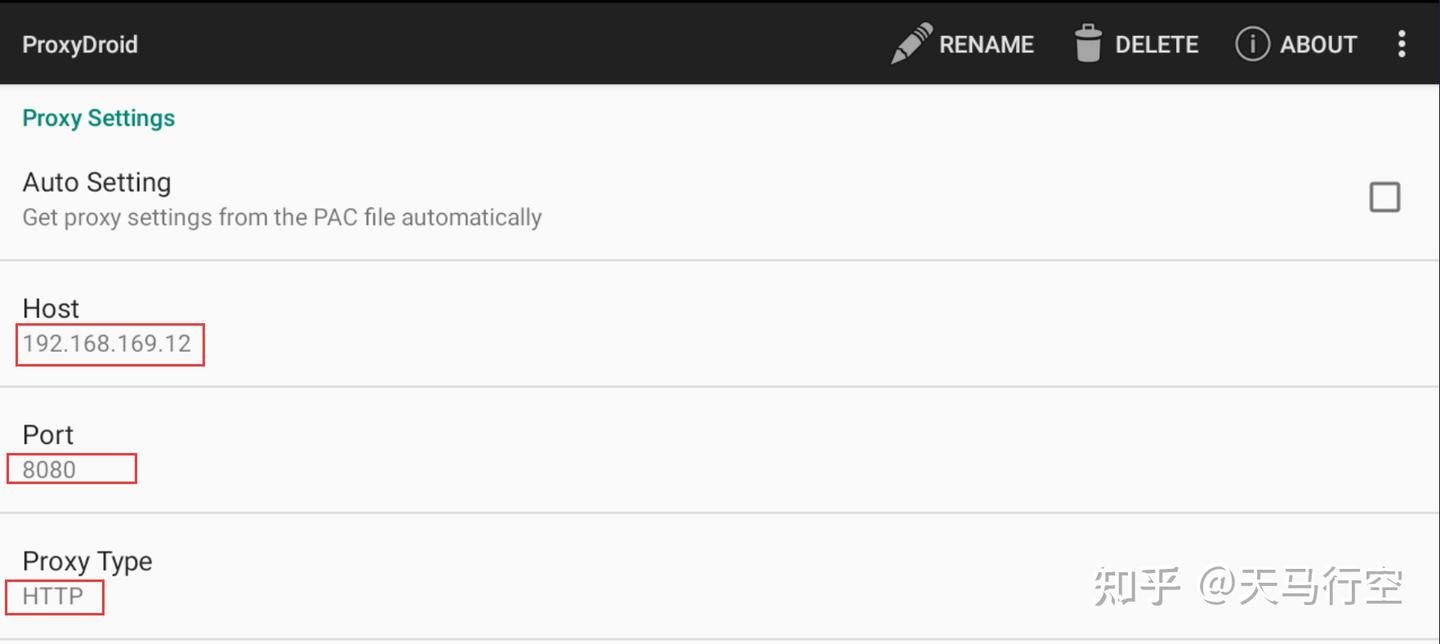This screenshot has height=644, width=1440.
Task: Click the trash can Delete icon
Action: [1088, 44]
